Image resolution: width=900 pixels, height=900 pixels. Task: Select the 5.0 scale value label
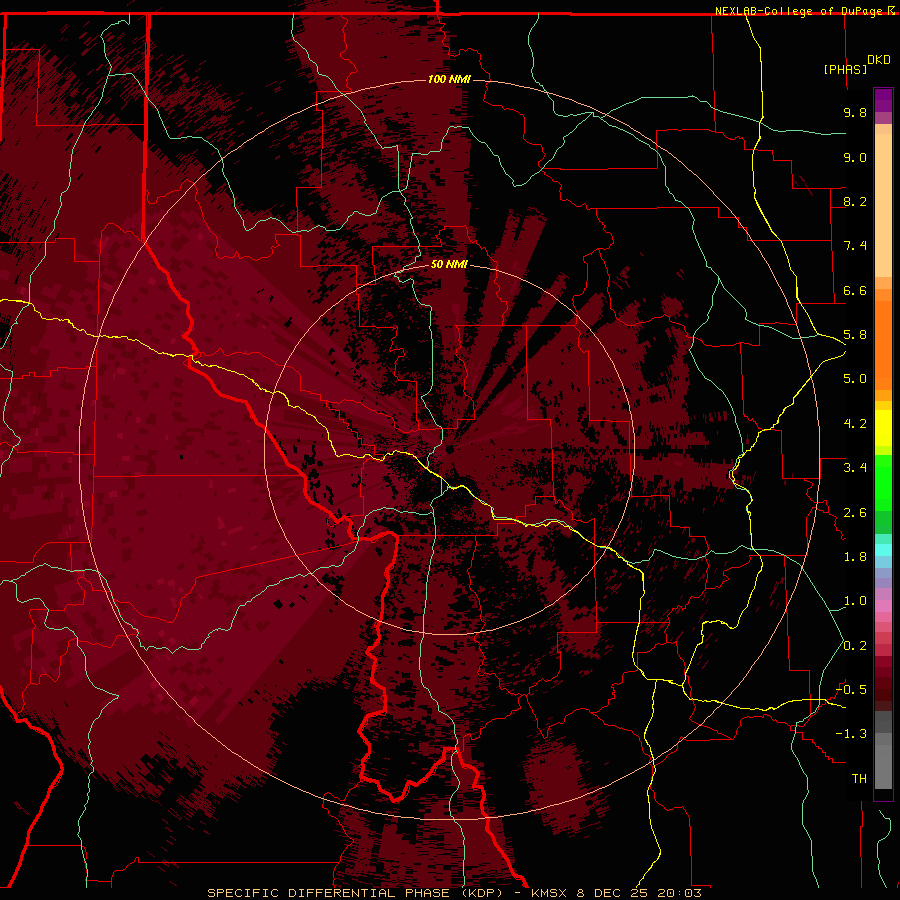(855, 379)
